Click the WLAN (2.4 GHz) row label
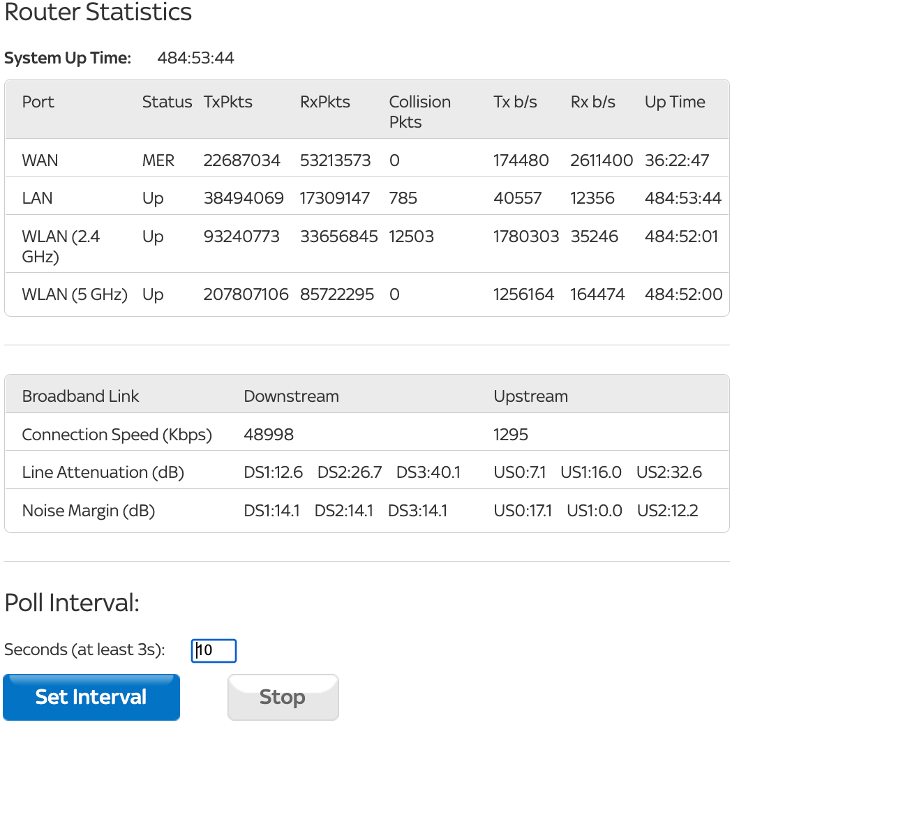Viewport: 904px width, 840px height. pos(61,246)
